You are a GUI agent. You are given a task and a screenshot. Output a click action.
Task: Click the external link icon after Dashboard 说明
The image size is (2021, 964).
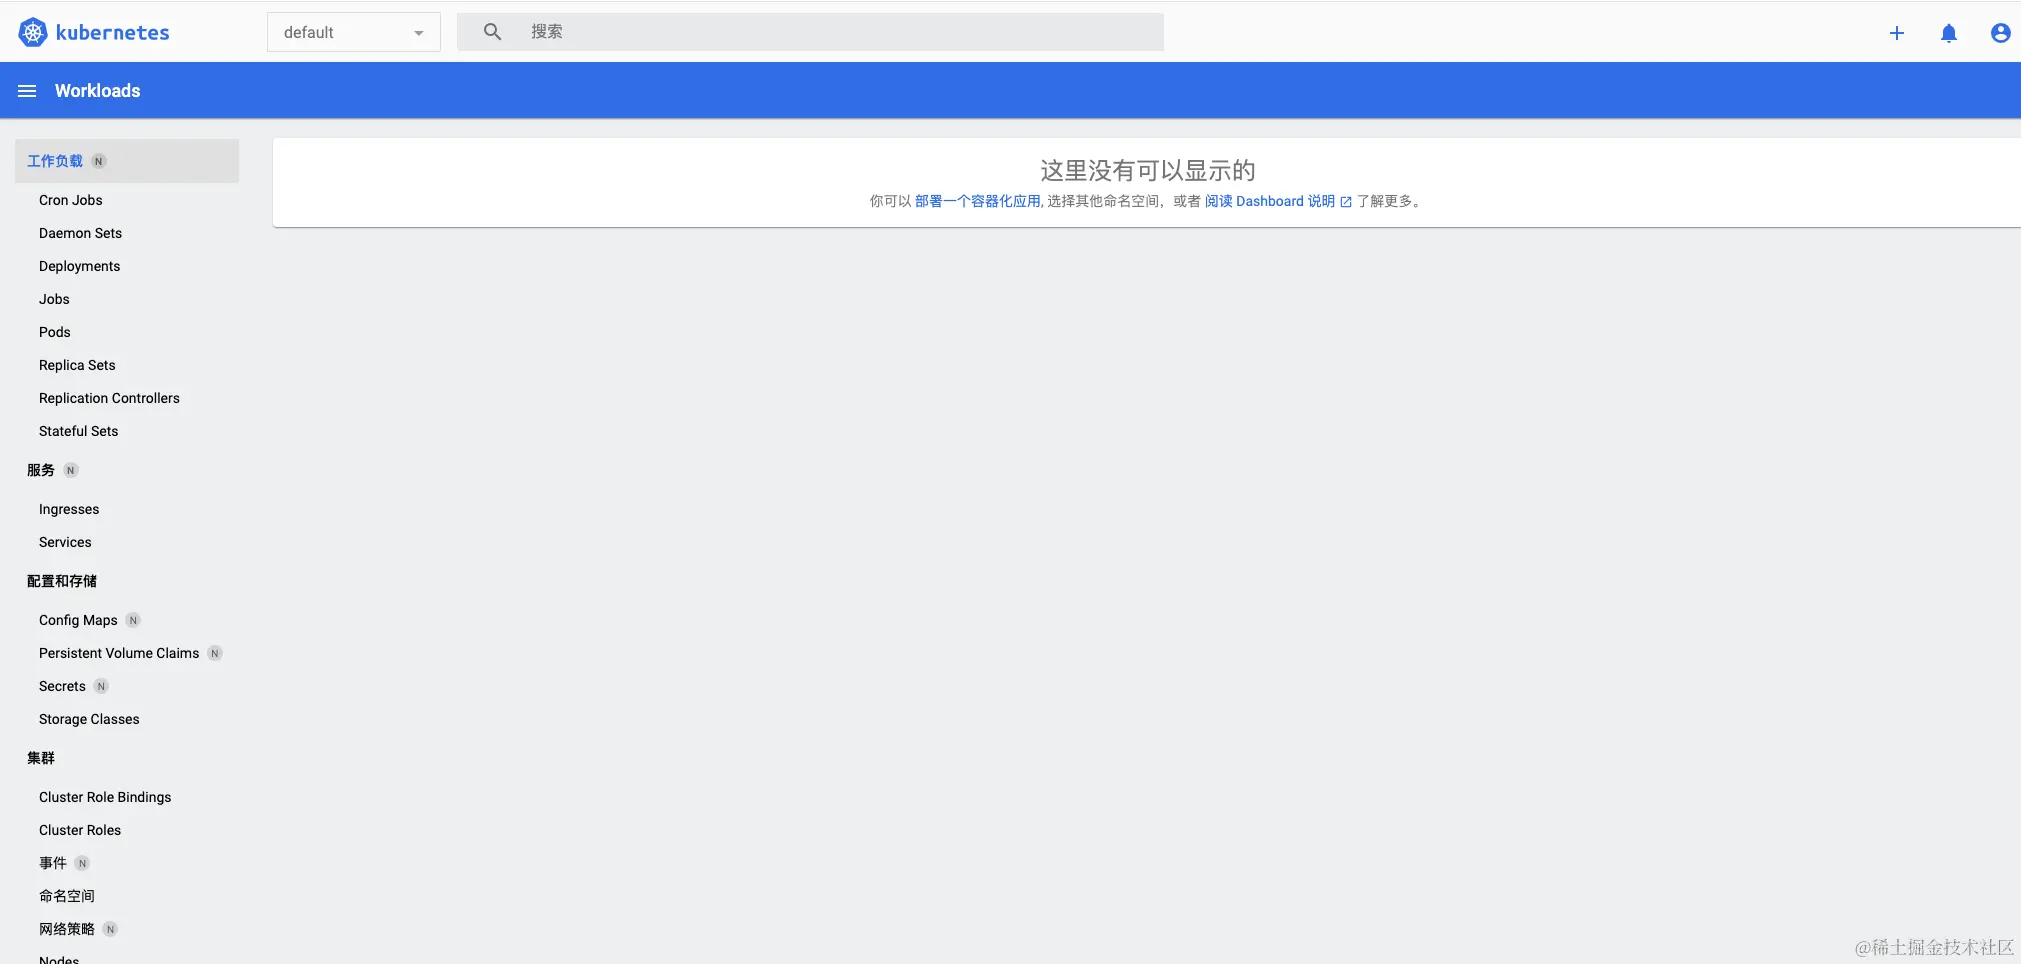pyautogui.click(x=1346, y=202)
